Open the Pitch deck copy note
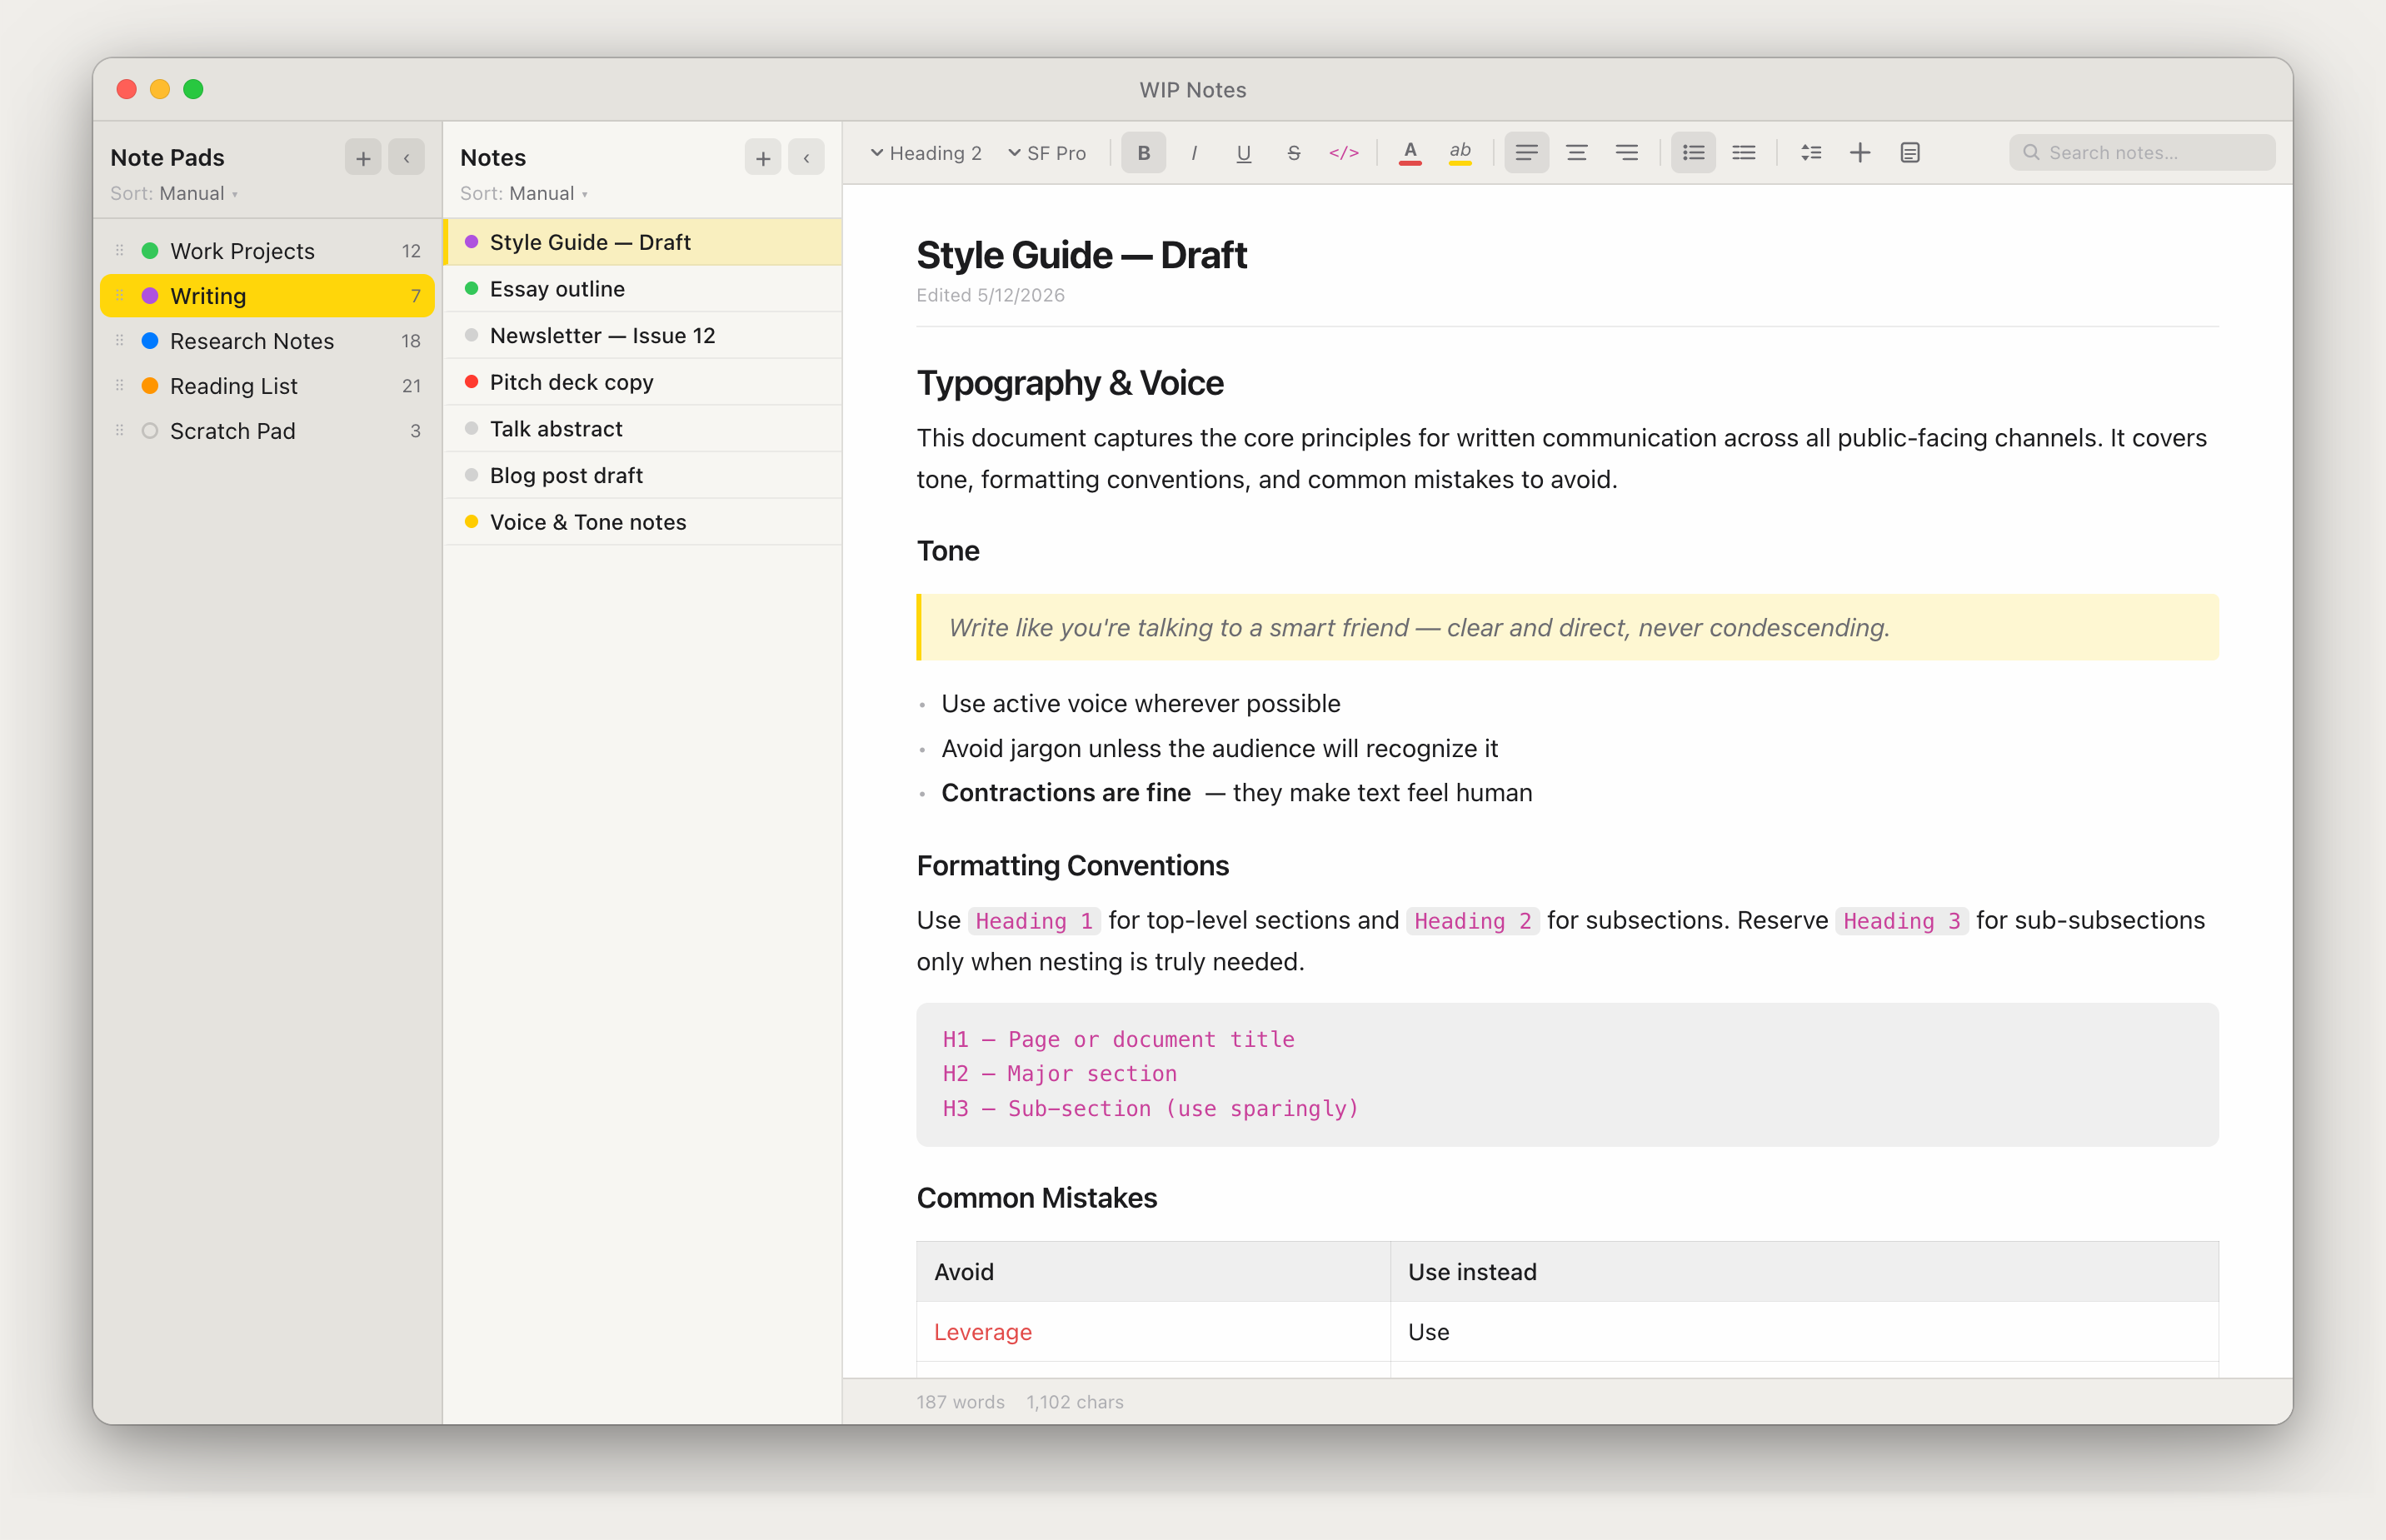2386x1540 pixels. click(643, 382)
